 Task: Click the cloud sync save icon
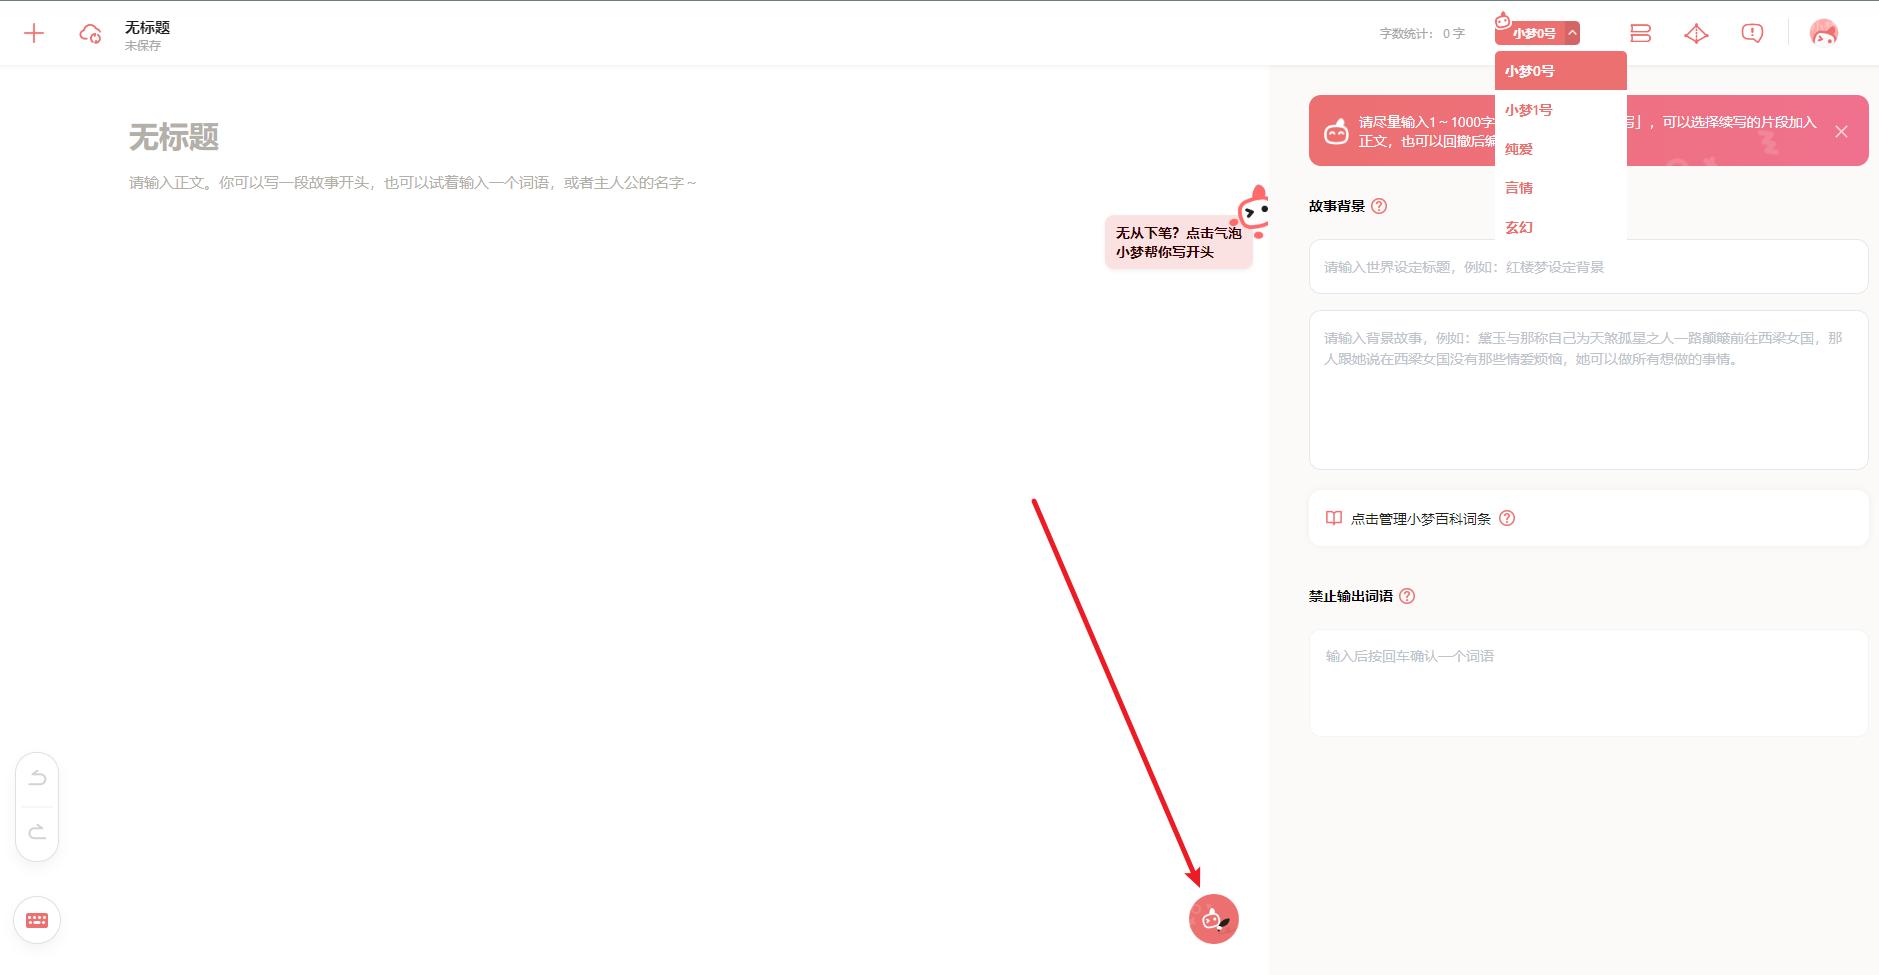pyautogui.click(x=88, y=32)
